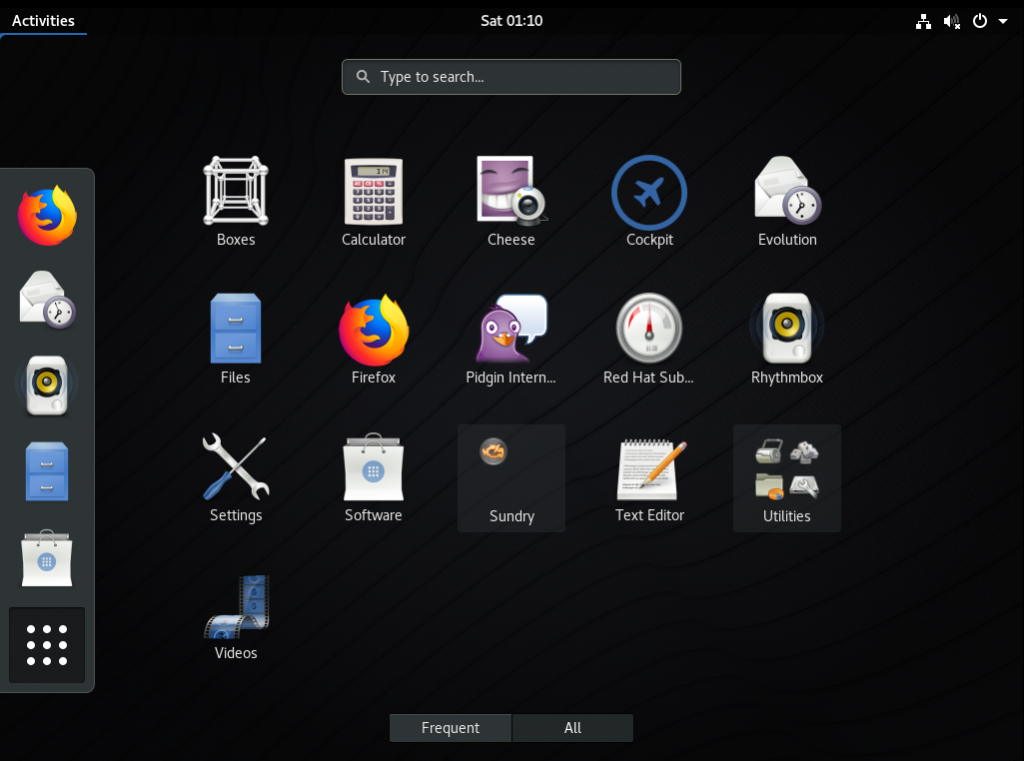1024x761 pixels.
Task: Launch the Text Editor
Action: [x=649, y=477]
